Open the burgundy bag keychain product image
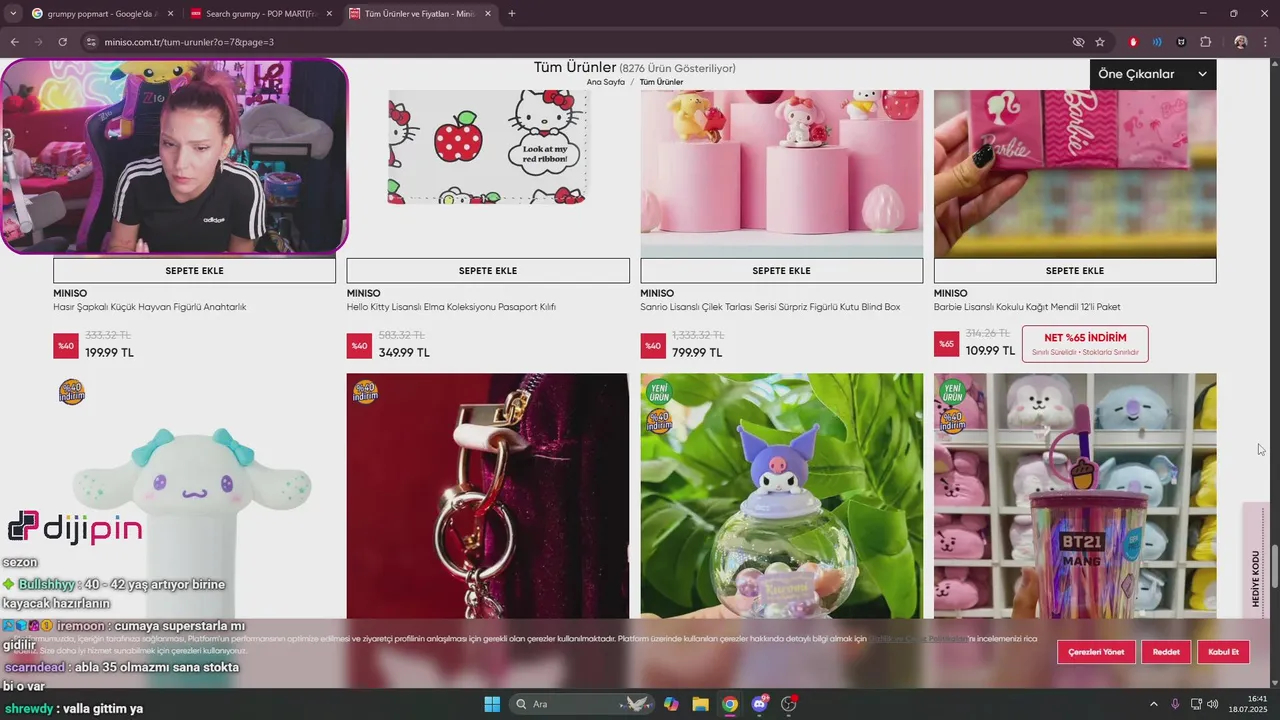The width and height of the screenshot is (1280, 720). coord(488,496)
